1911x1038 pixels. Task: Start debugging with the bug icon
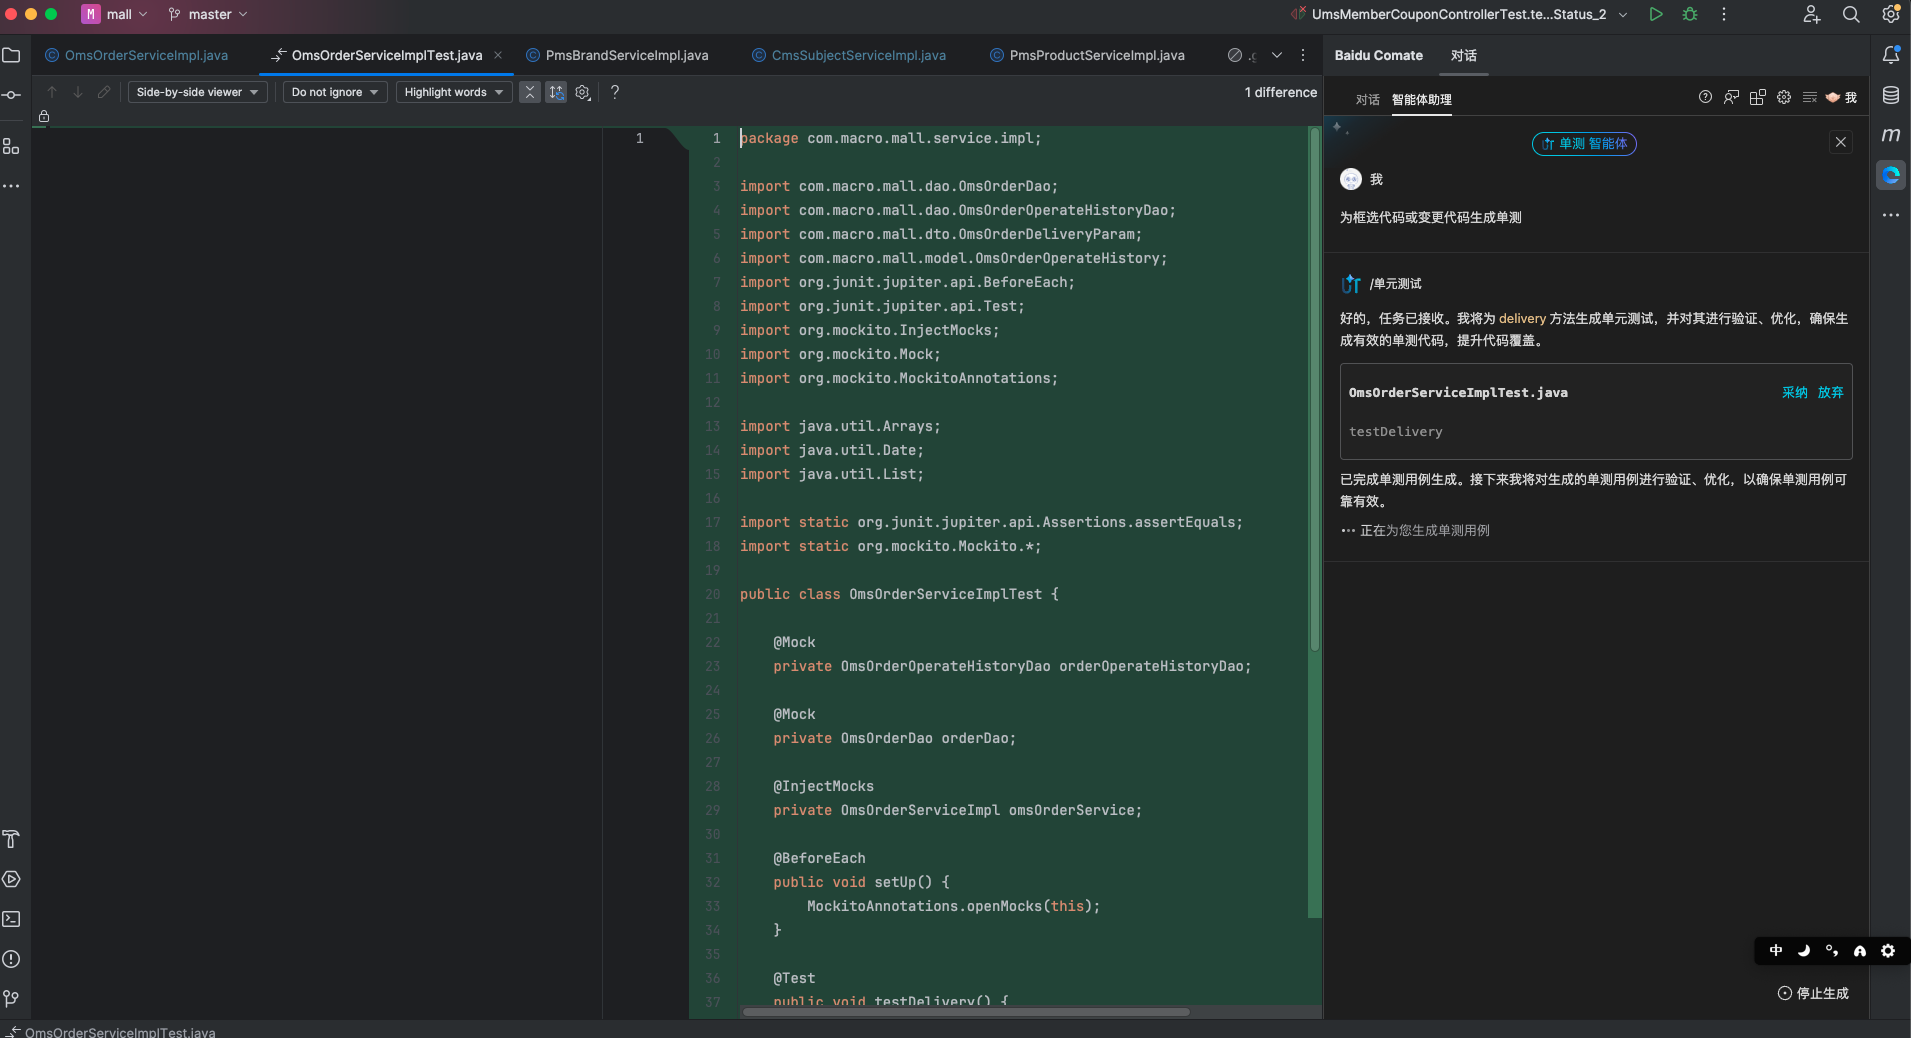pyautogui.click(x=1690, y=14)
